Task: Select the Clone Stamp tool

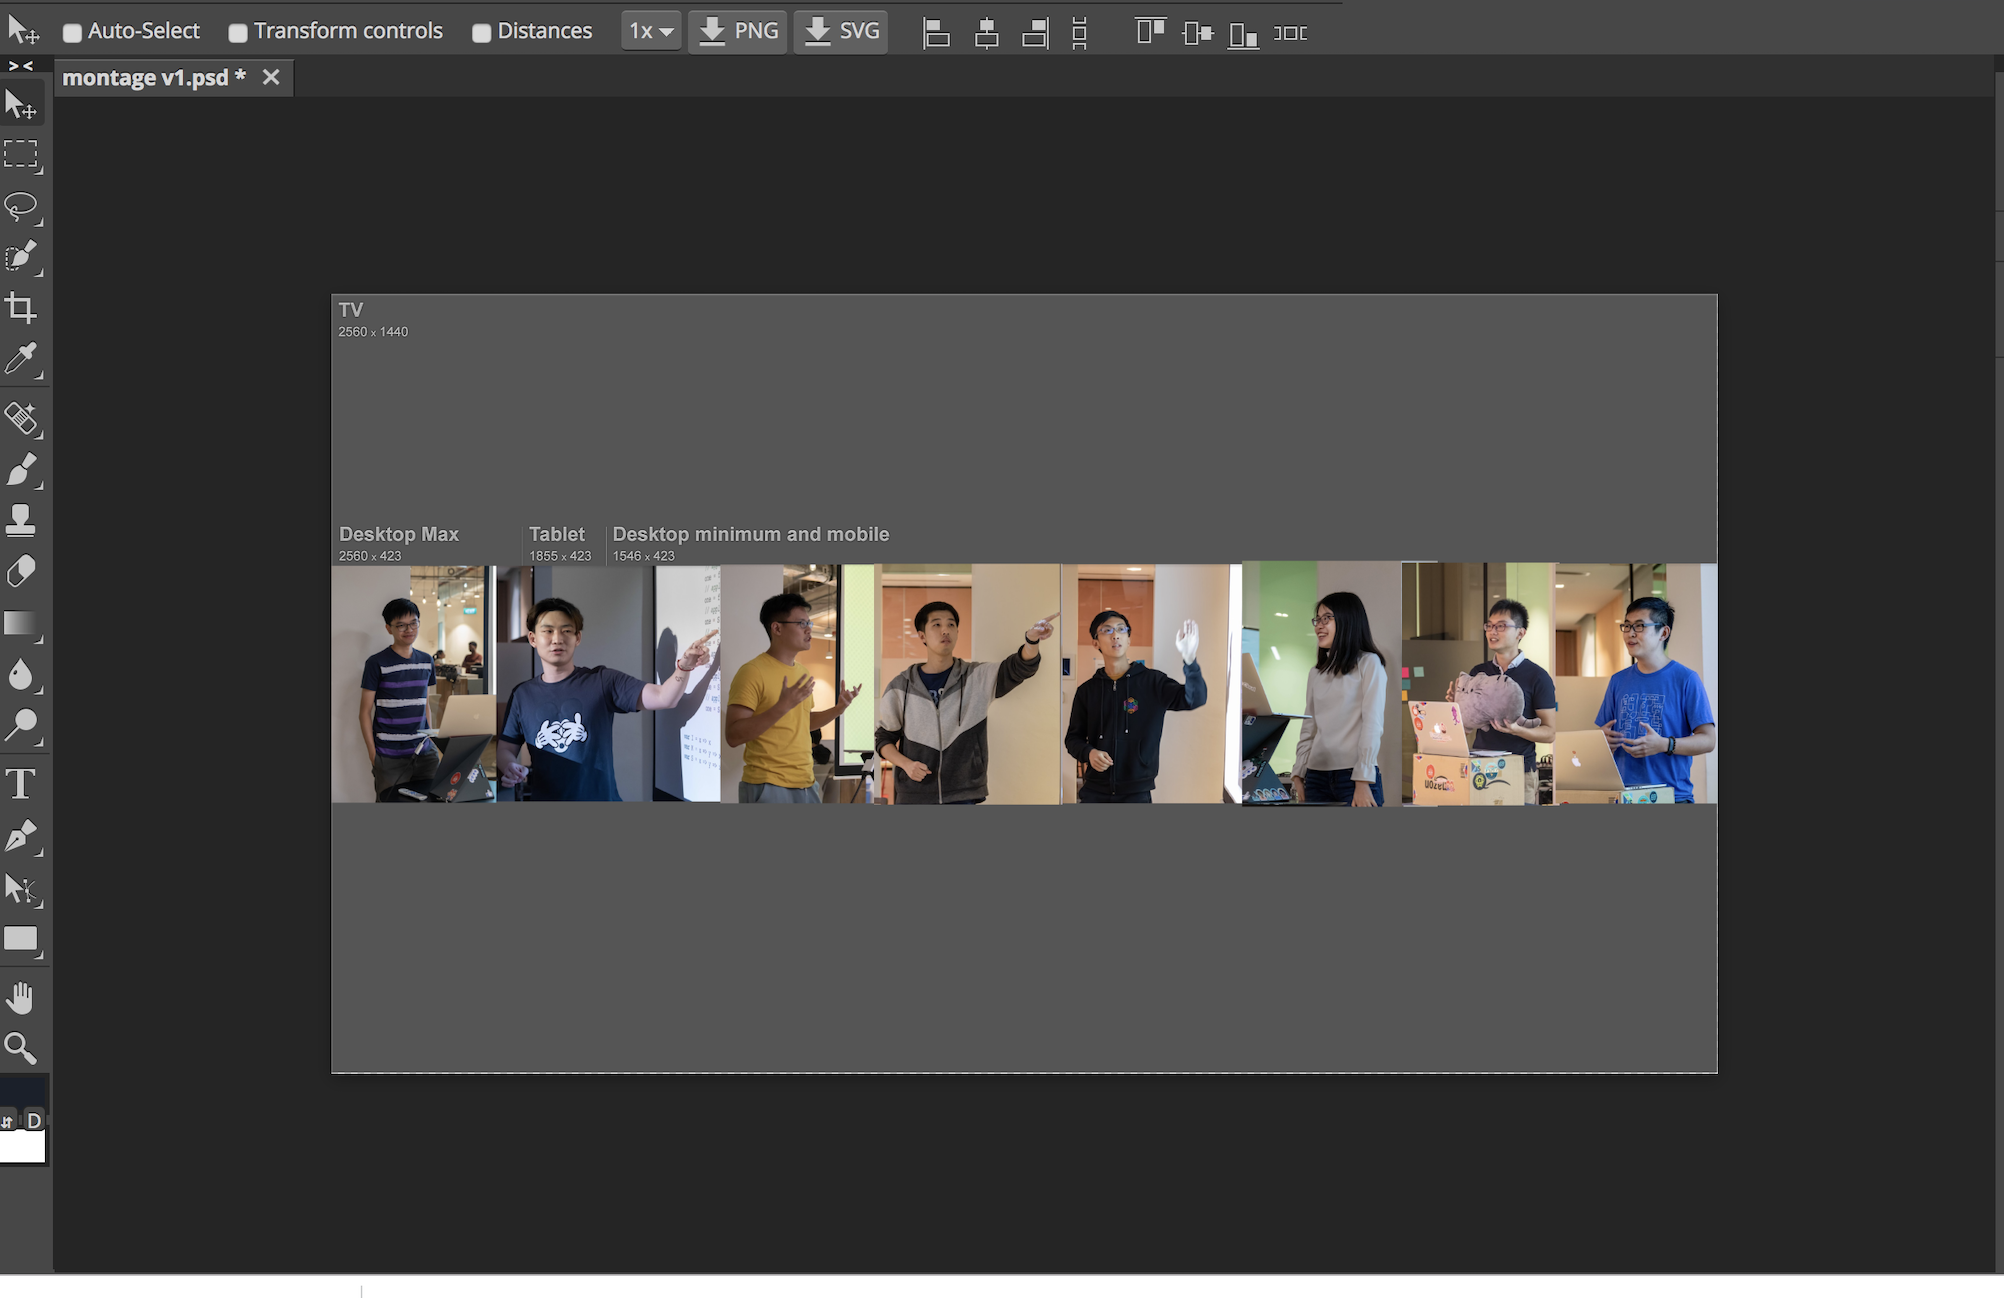Action: [x=21, y=520]
